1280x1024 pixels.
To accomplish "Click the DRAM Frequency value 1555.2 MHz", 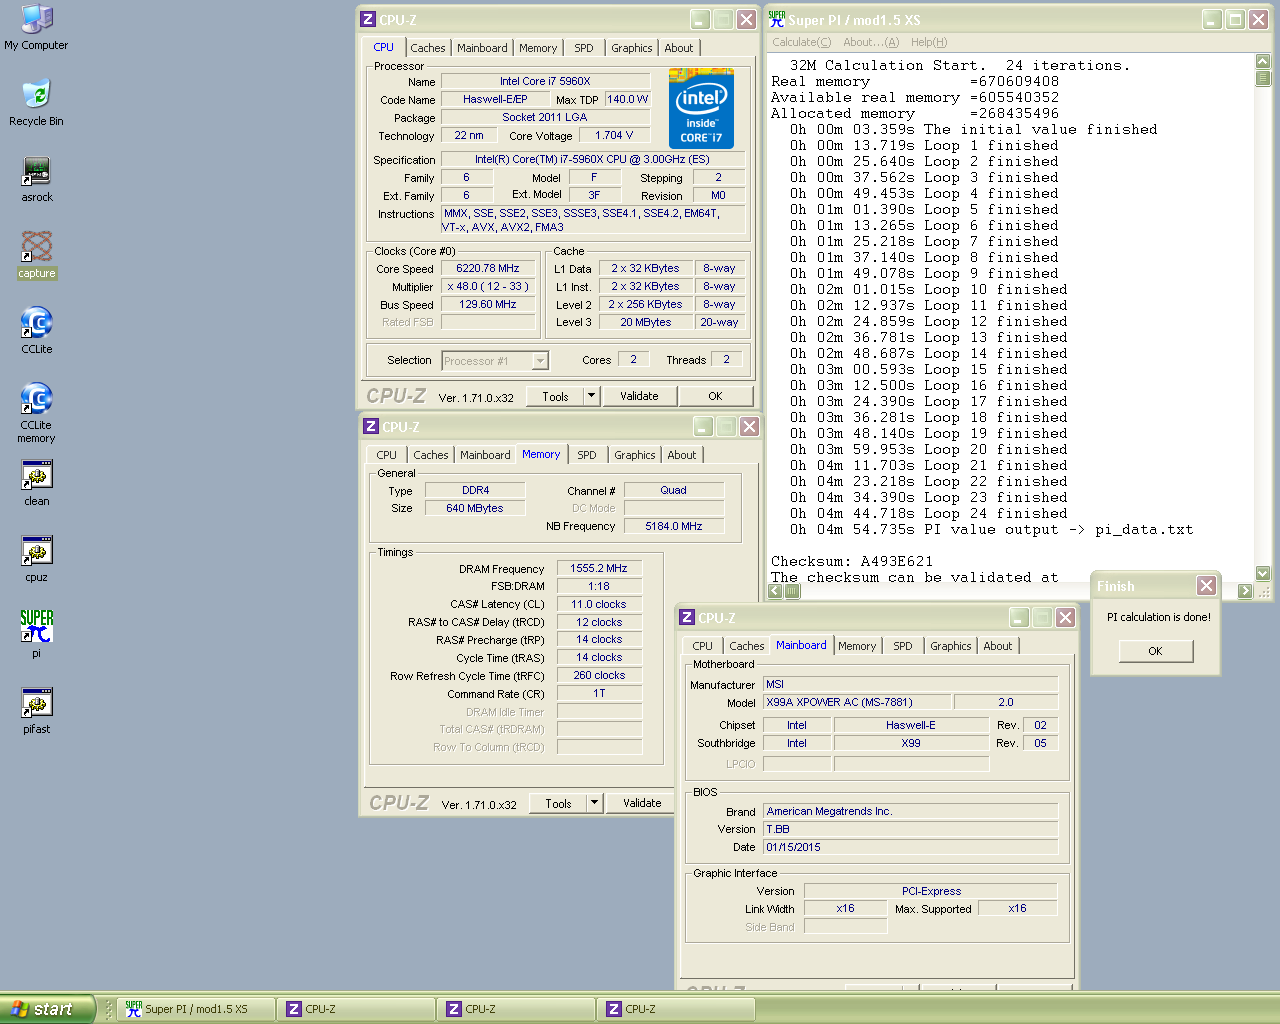I will (x=599, y=568).
